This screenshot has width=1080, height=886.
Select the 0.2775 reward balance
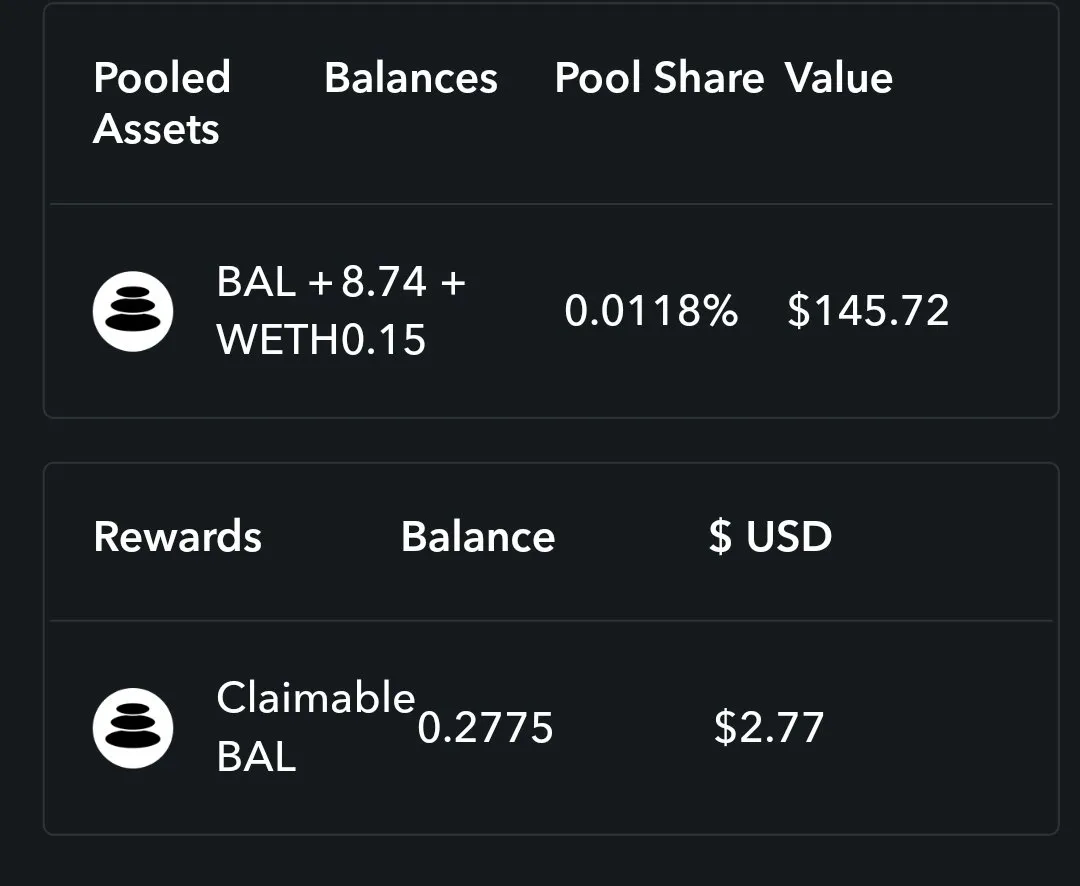[486, 728]
